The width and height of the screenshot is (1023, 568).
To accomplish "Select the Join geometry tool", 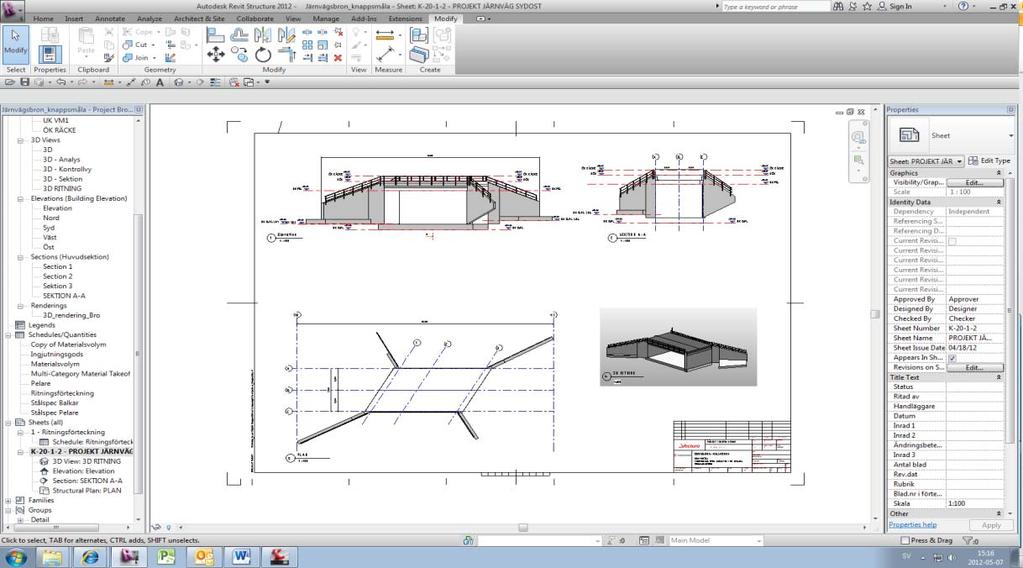I will [x=139, y=57].
